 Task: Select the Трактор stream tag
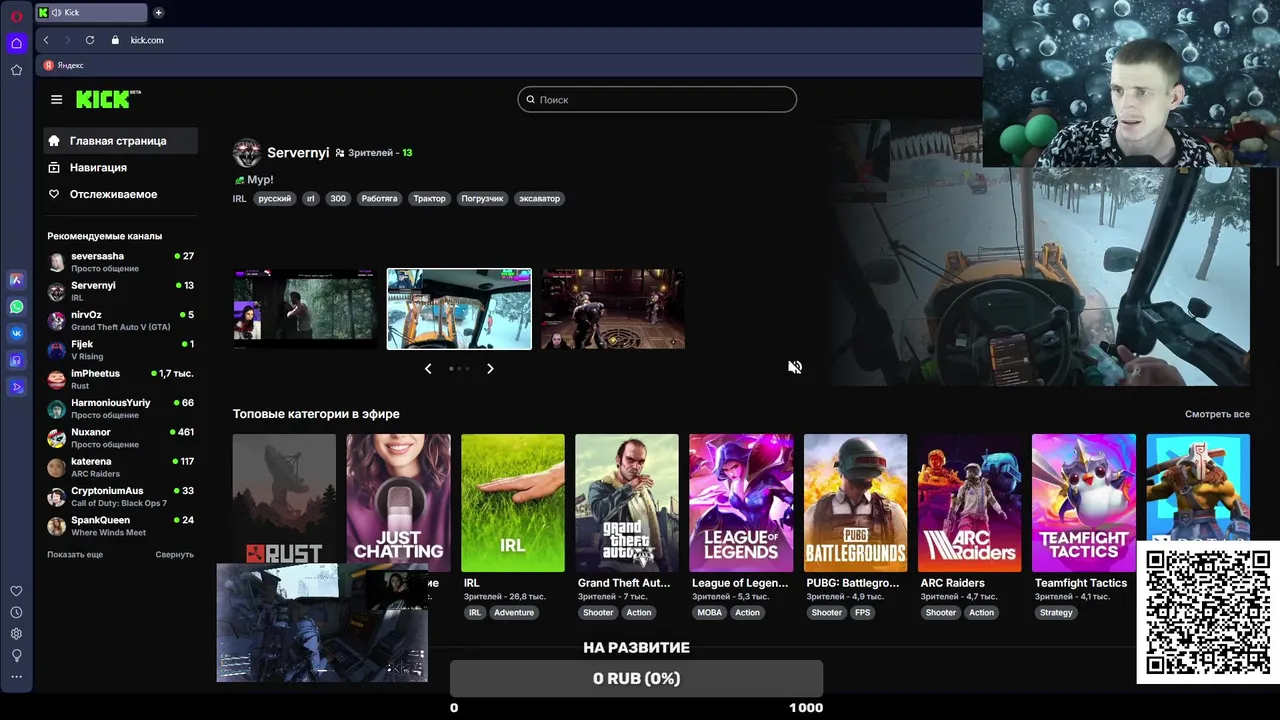(x=429, y=198)
